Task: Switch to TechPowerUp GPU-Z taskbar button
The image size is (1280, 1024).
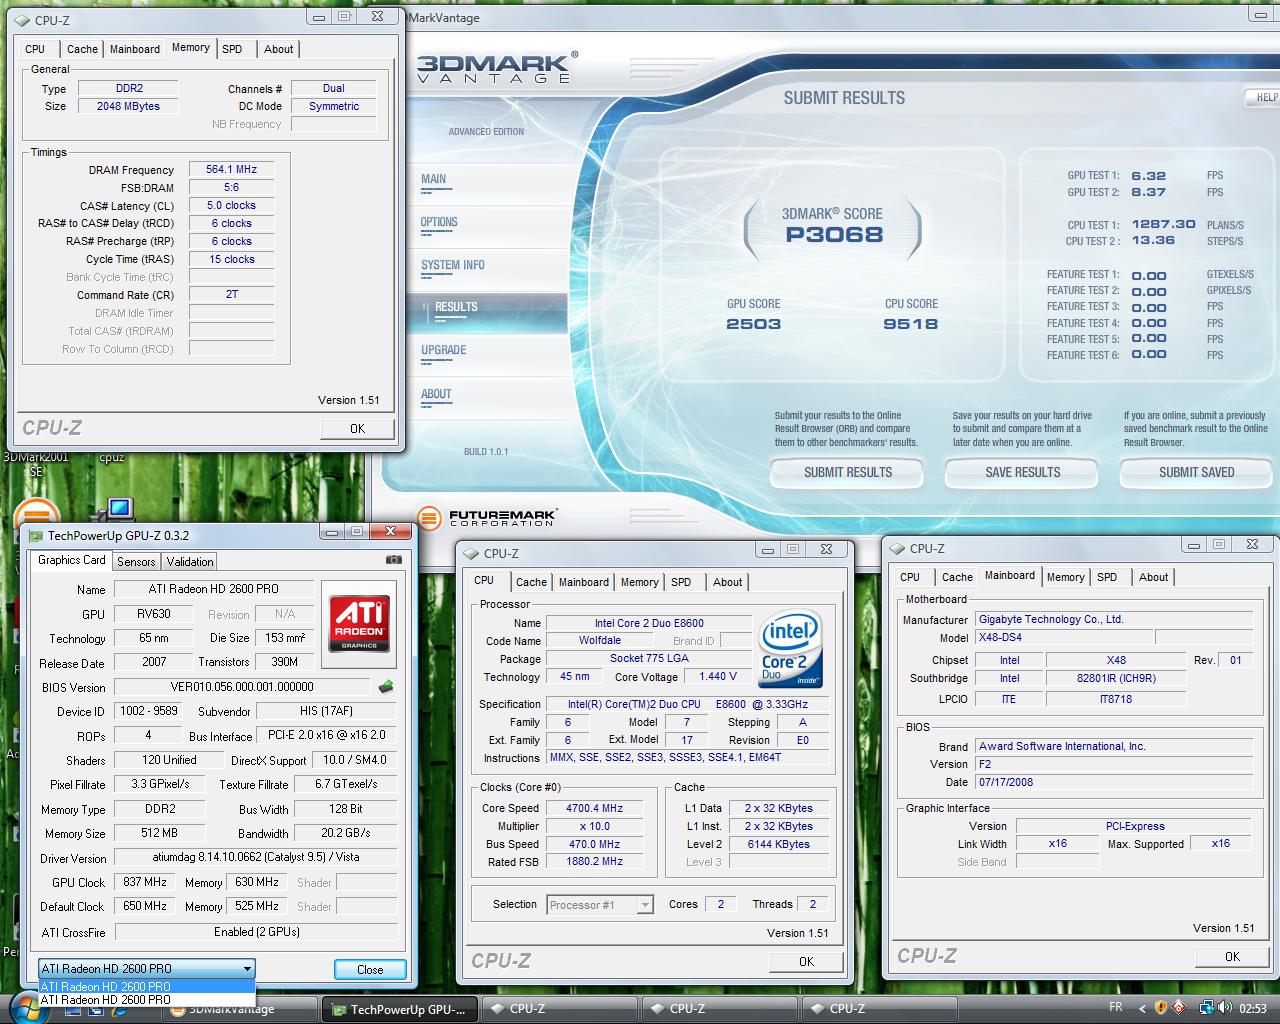Action: click(401, 1009)
